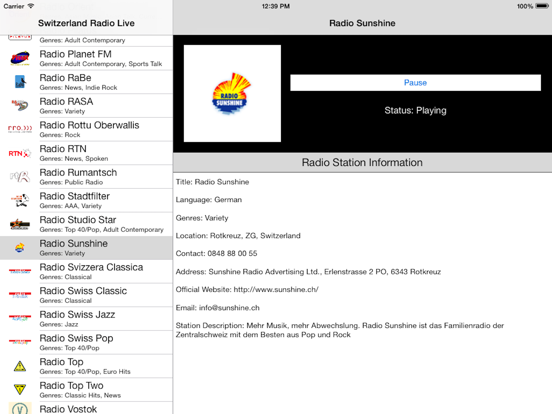Click the Language: German line
The width and height of the screenshot is (552, 414).
click(x=209, y=200)
